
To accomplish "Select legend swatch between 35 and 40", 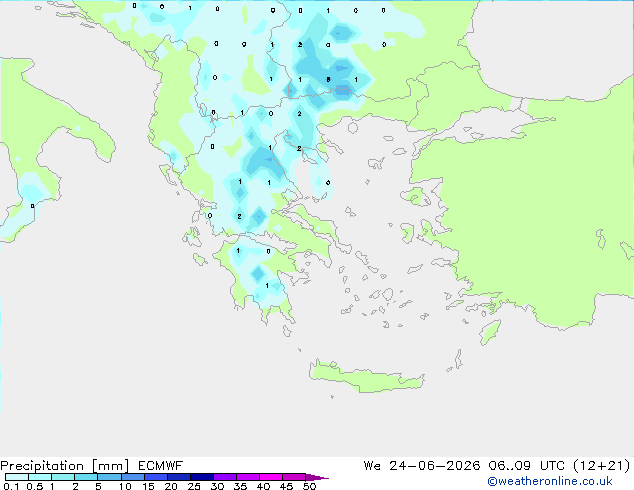I will click(248, 477).
